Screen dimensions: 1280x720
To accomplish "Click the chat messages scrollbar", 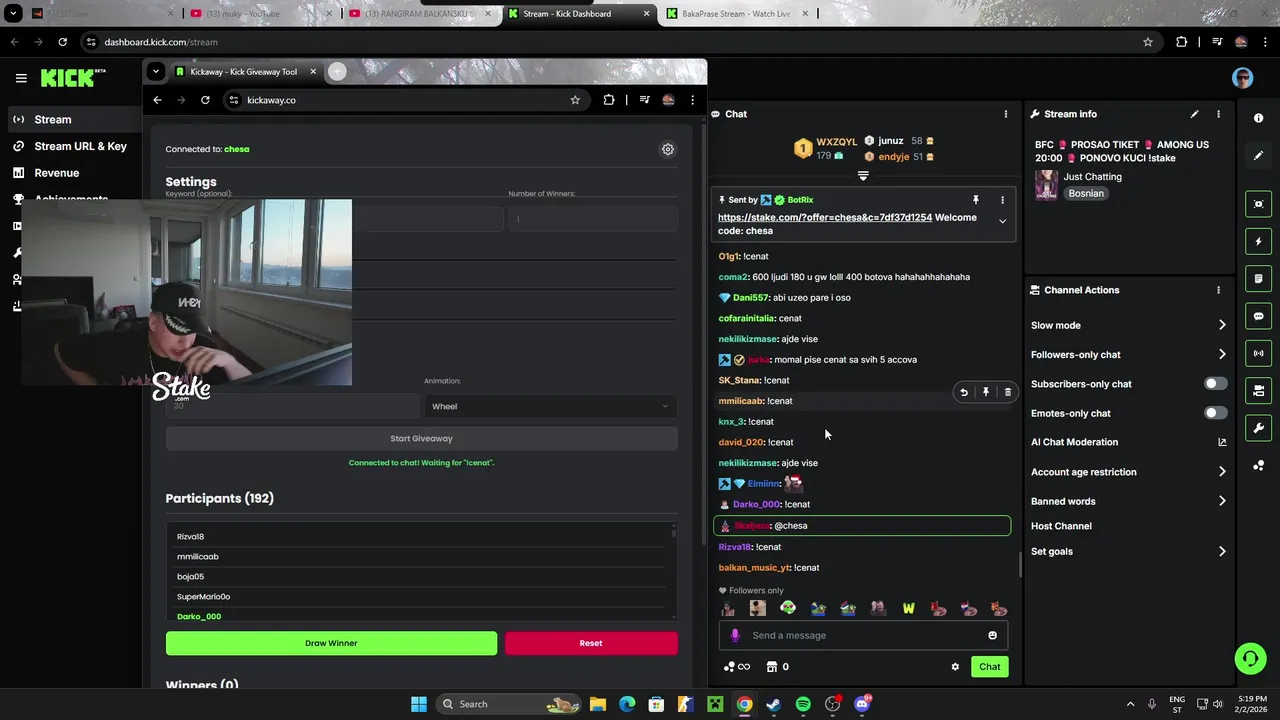I will coord(1019,565).
